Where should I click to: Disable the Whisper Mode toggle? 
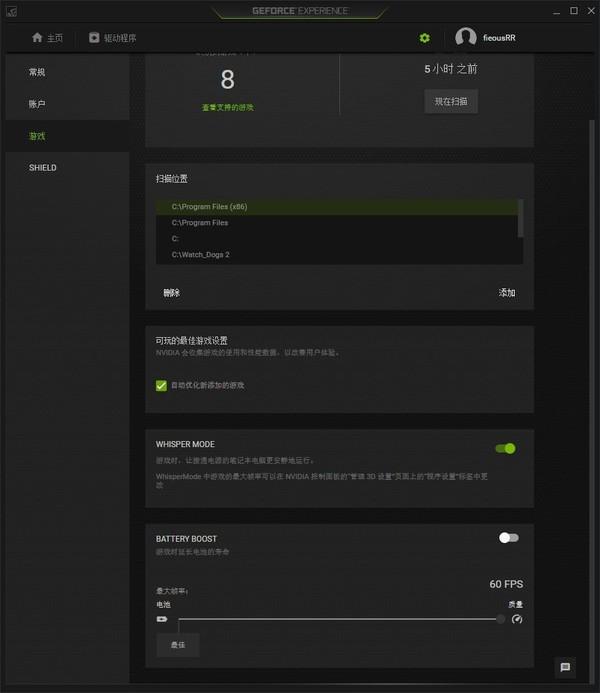[505, 449]
